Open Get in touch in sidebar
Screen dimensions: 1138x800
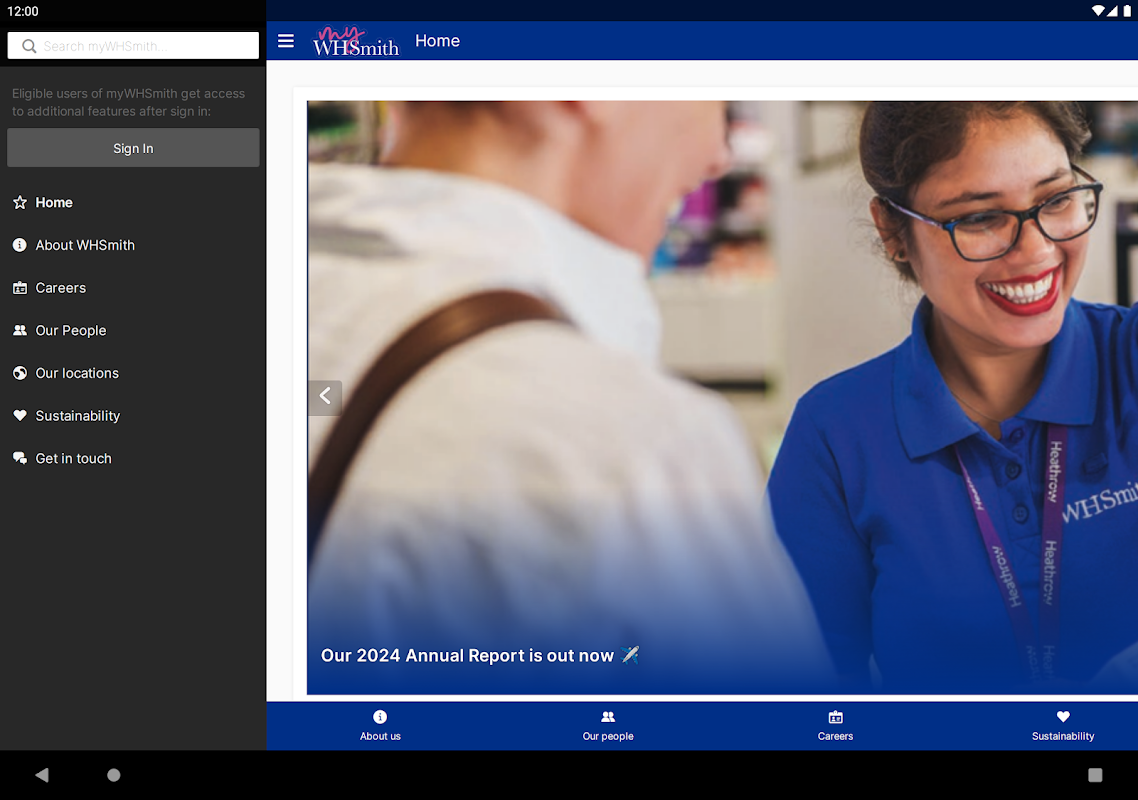[133, 459]
